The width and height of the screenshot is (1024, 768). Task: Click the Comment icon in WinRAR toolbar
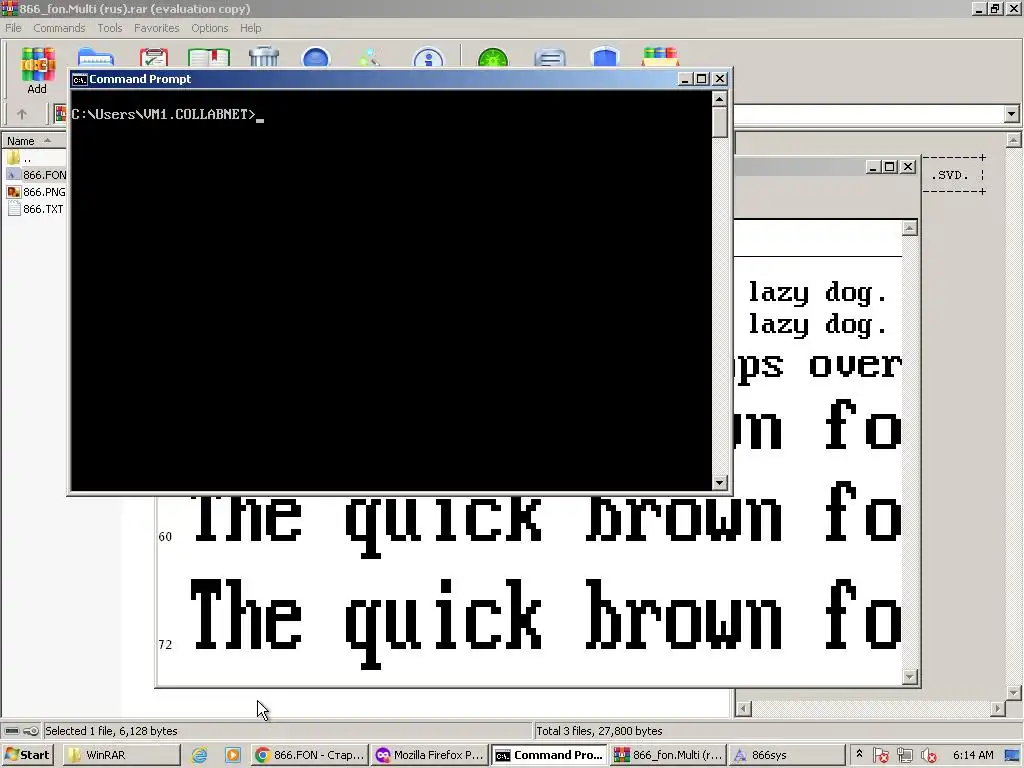550,57
